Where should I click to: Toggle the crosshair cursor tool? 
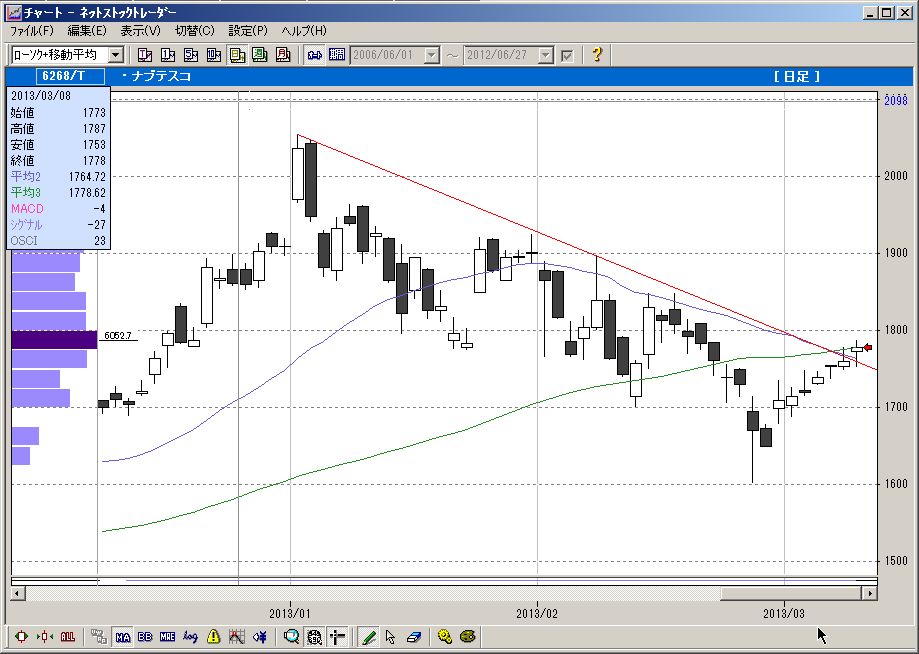[337, 636]
